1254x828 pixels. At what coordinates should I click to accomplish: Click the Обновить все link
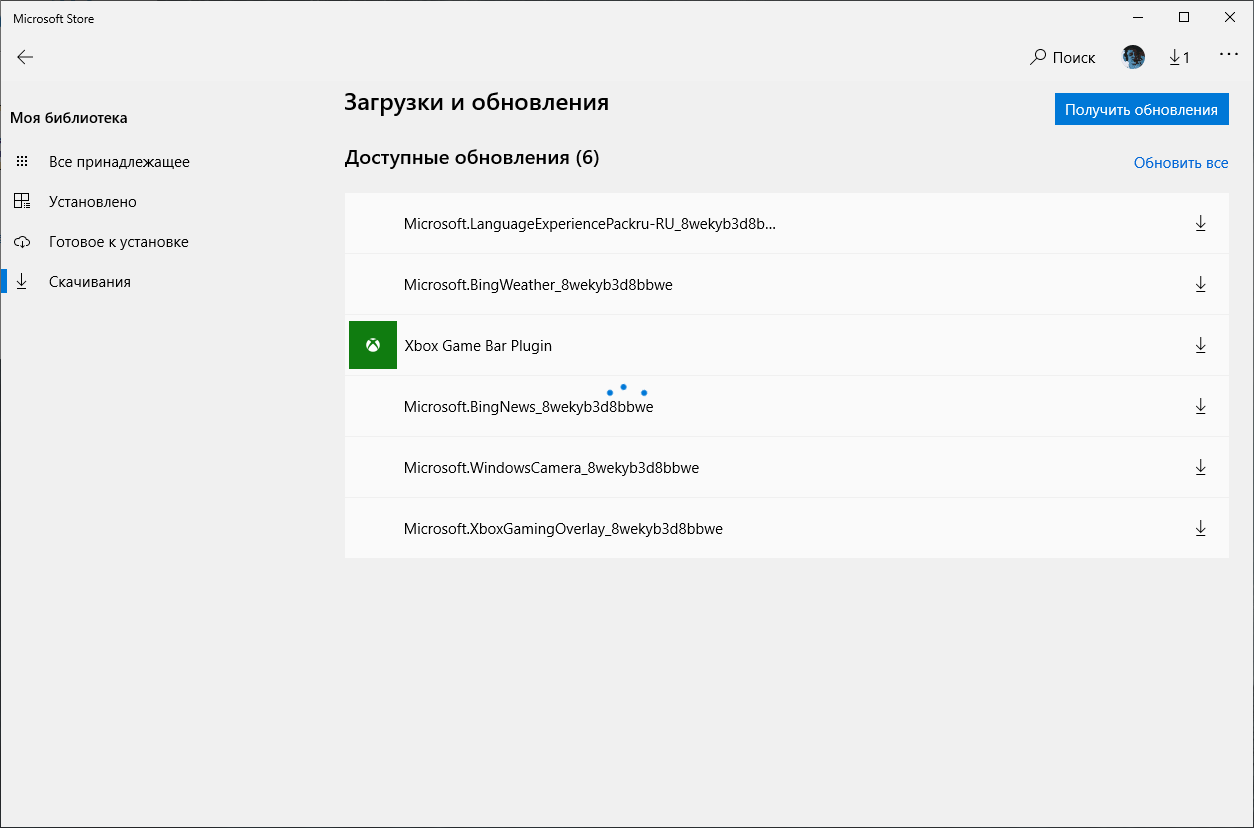pos(1181,162)
